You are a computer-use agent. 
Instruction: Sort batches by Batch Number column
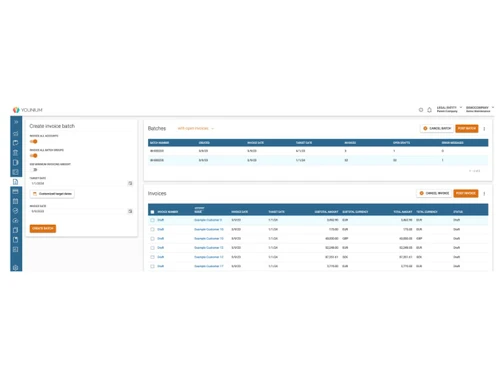(x=159, y=143)
